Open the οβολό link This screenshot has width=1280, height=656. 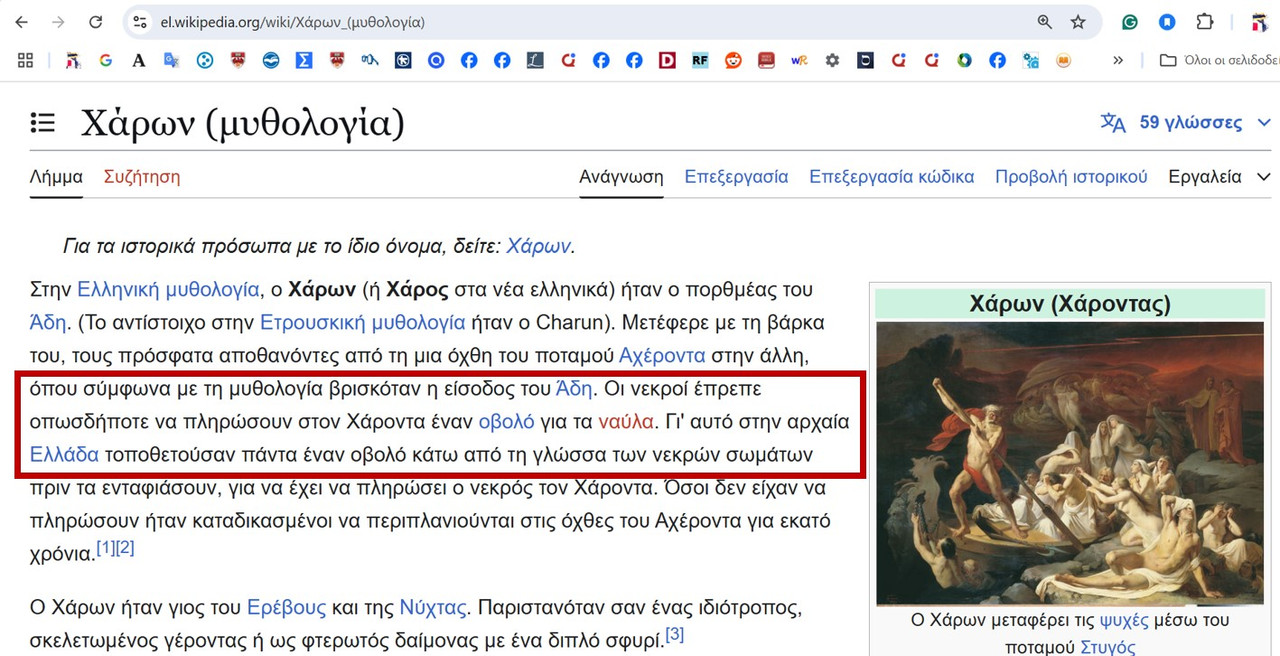click(507, 421)
